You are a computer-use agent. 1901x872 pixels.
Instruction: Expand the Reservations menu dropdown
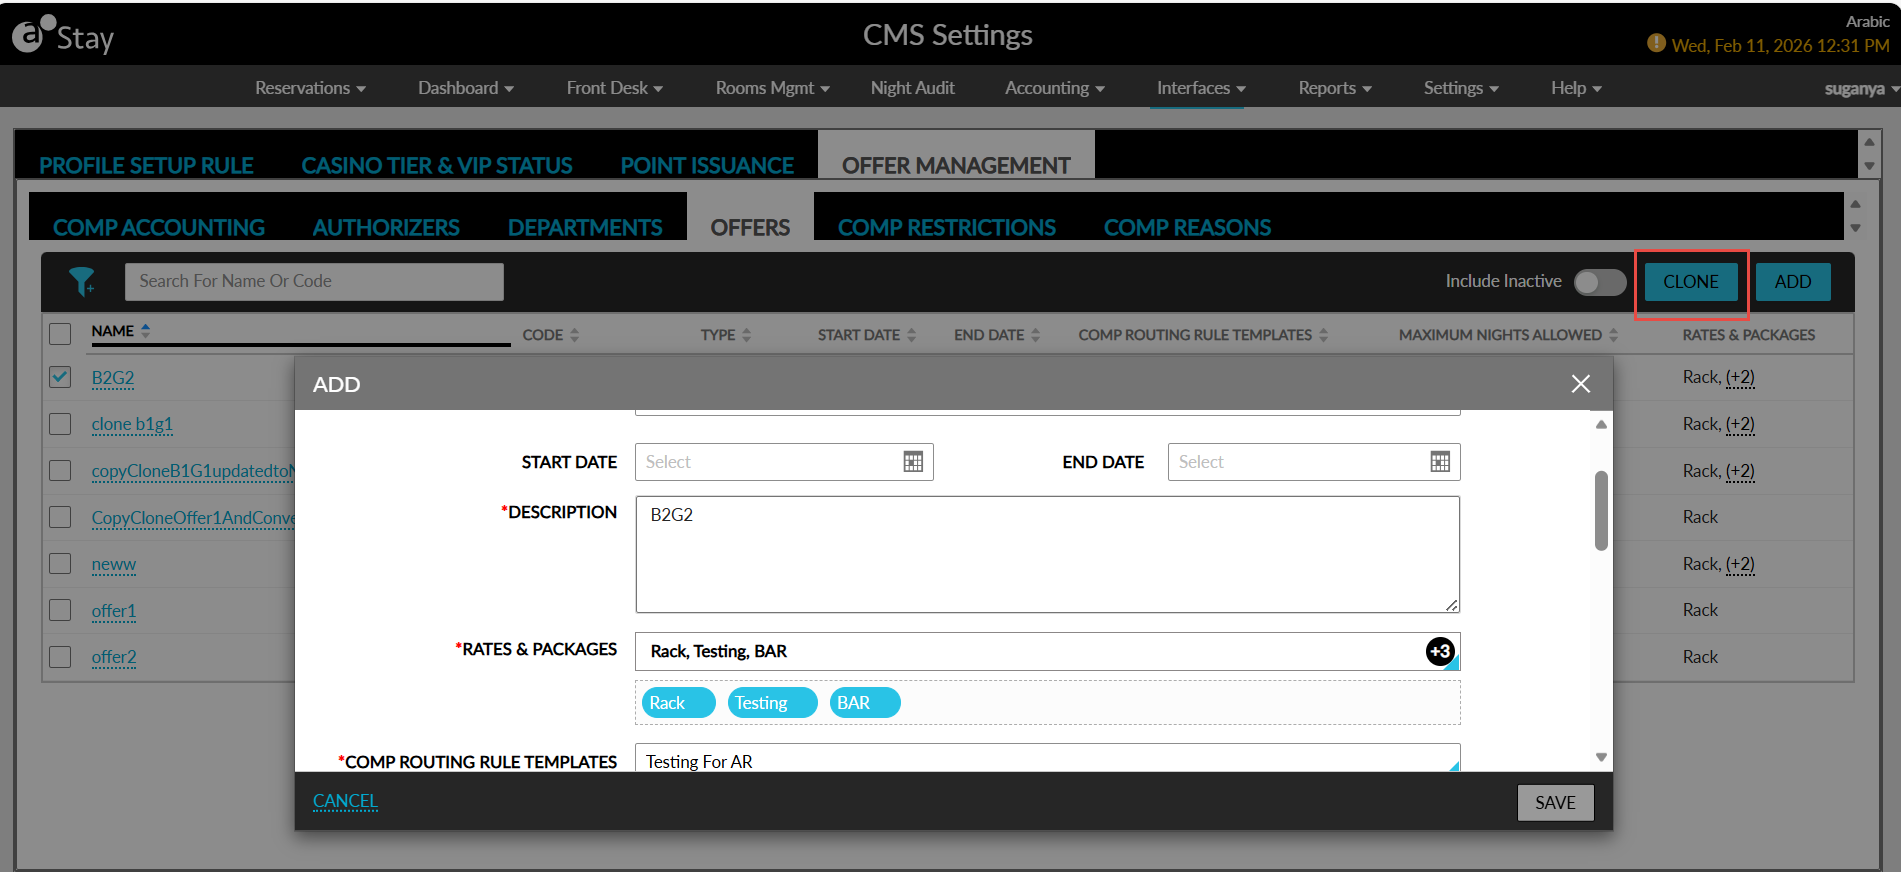click(310, 88)
